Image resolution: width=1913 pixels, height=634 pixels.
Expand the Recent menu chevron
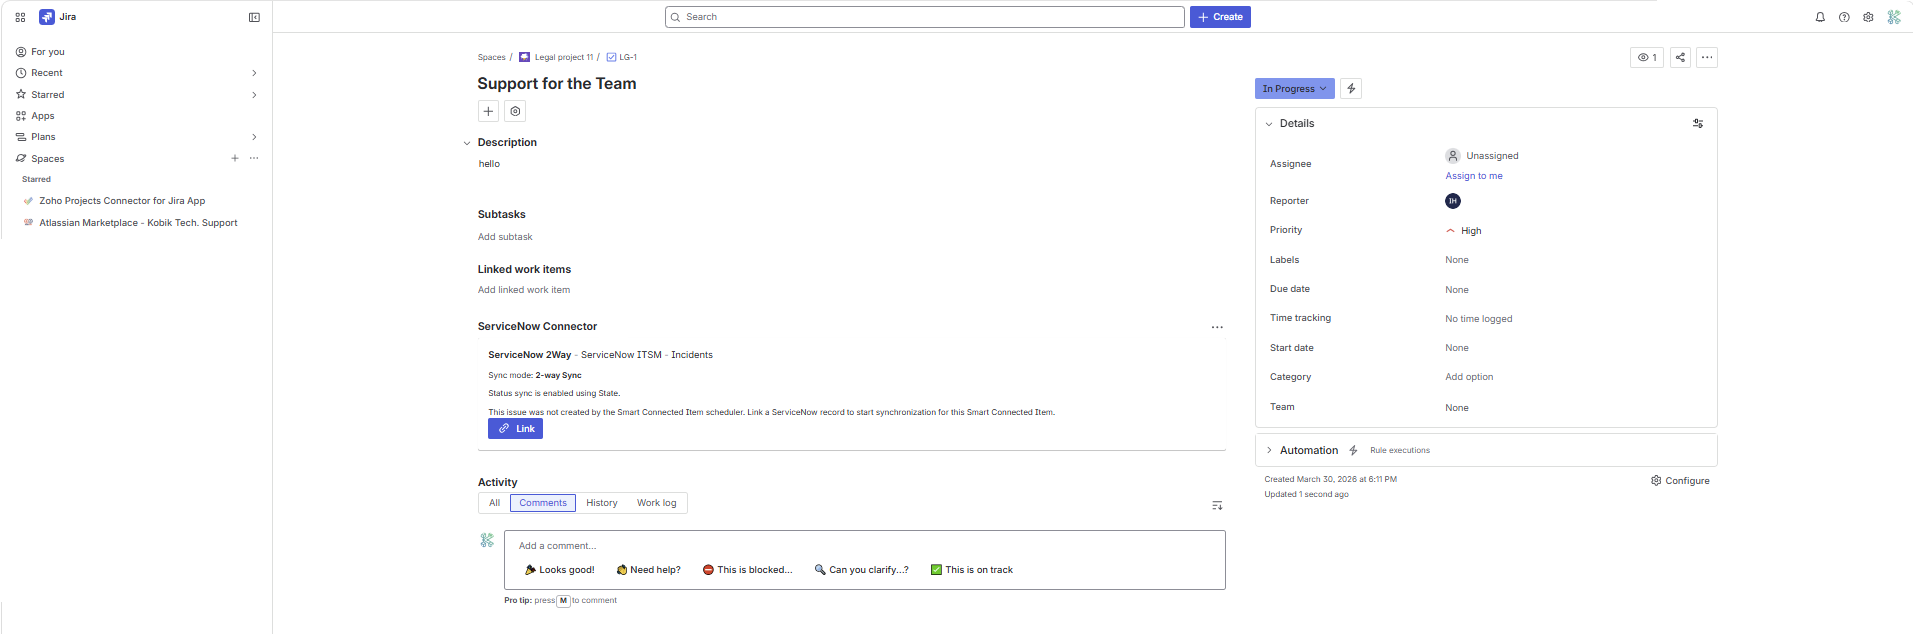254,73
